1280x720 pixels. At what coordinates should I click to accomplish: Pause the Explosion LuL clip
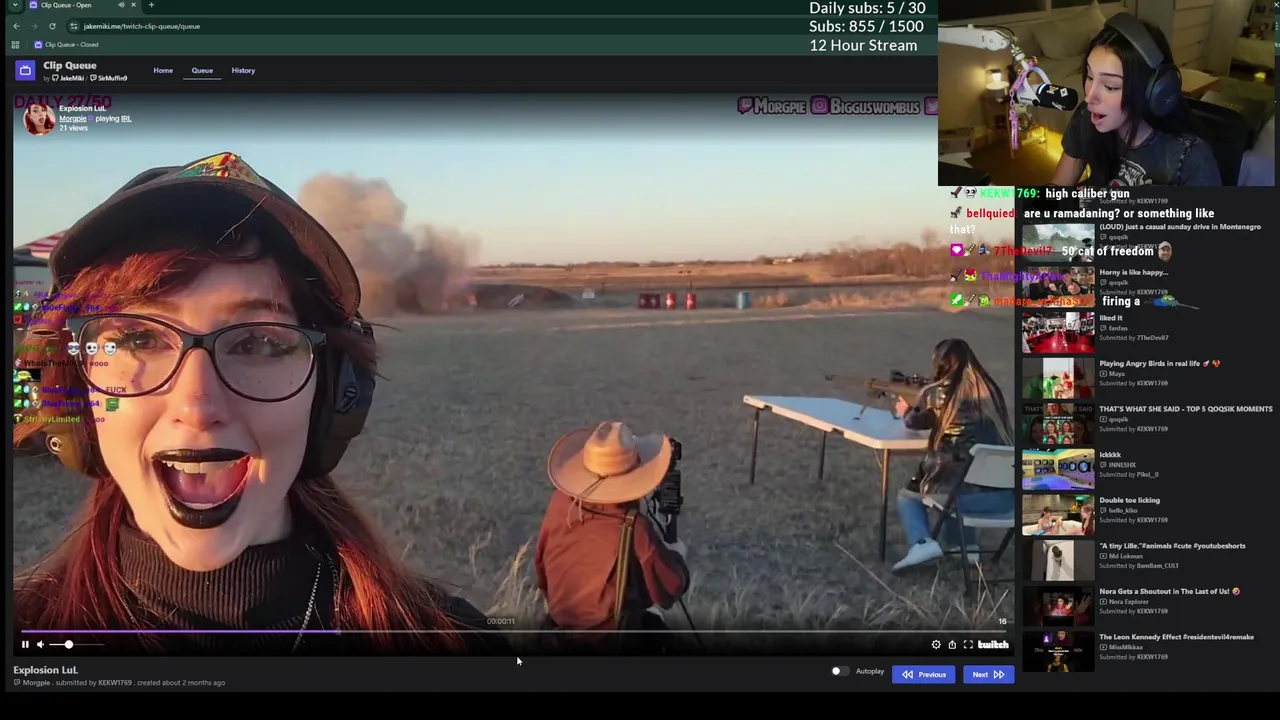pos(25,645)
